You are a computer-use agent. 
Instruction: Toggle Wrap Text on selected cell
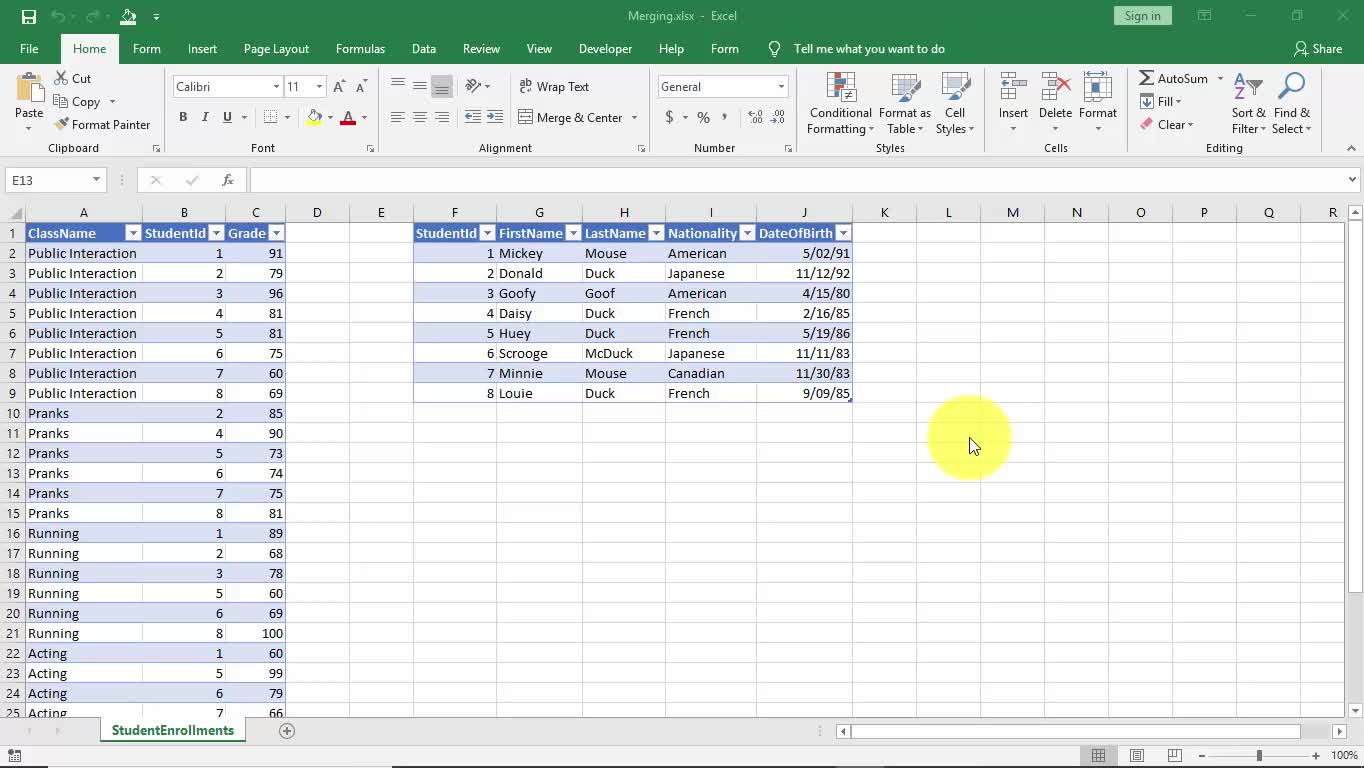pos(554,87)
